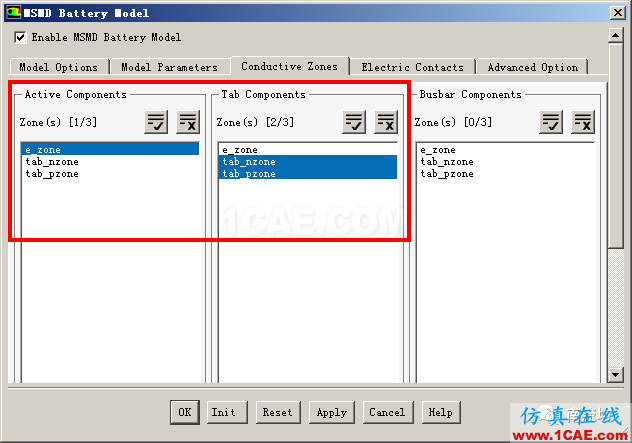632x443 pixels.
Task: Deselect all zones in Tab Components
Action: click(x=386, y=122)
